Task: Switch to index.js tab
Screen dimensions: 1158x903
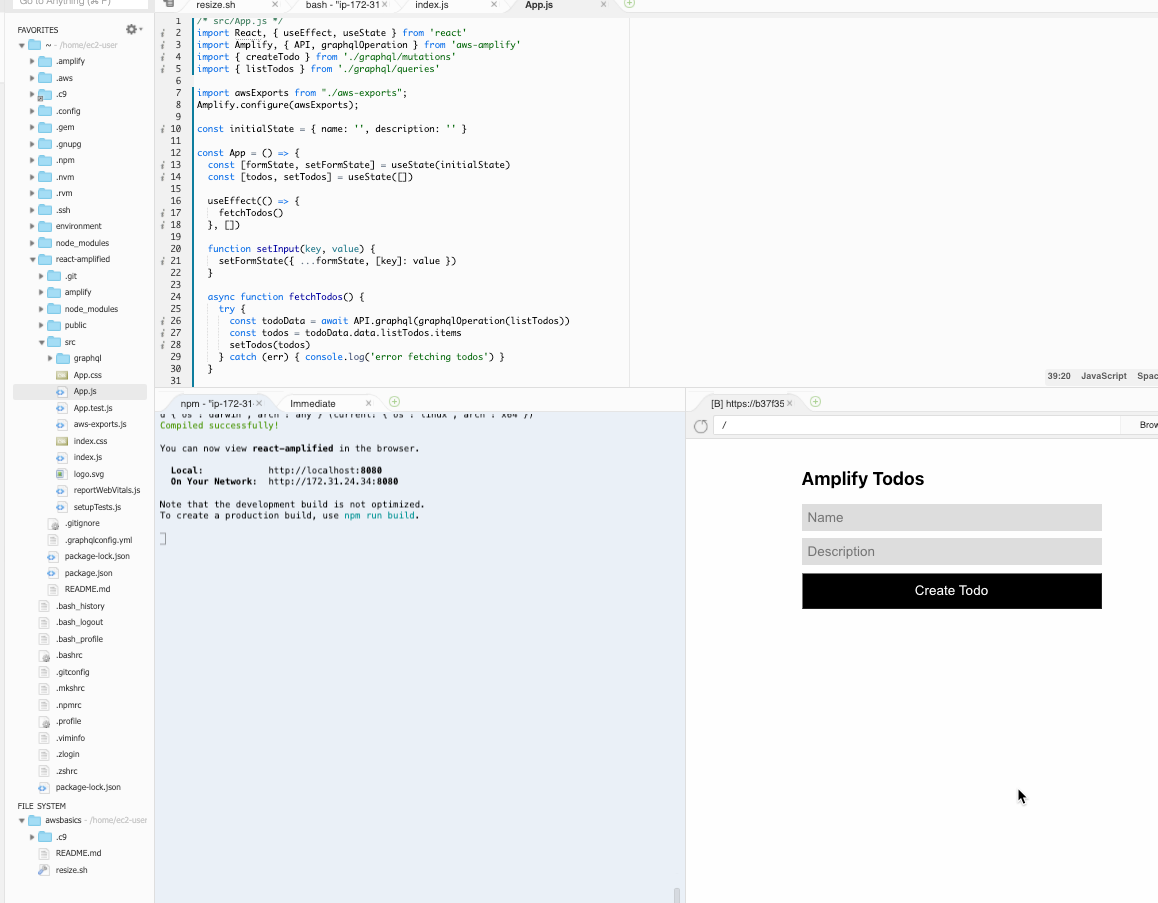Action: point(432,4)
